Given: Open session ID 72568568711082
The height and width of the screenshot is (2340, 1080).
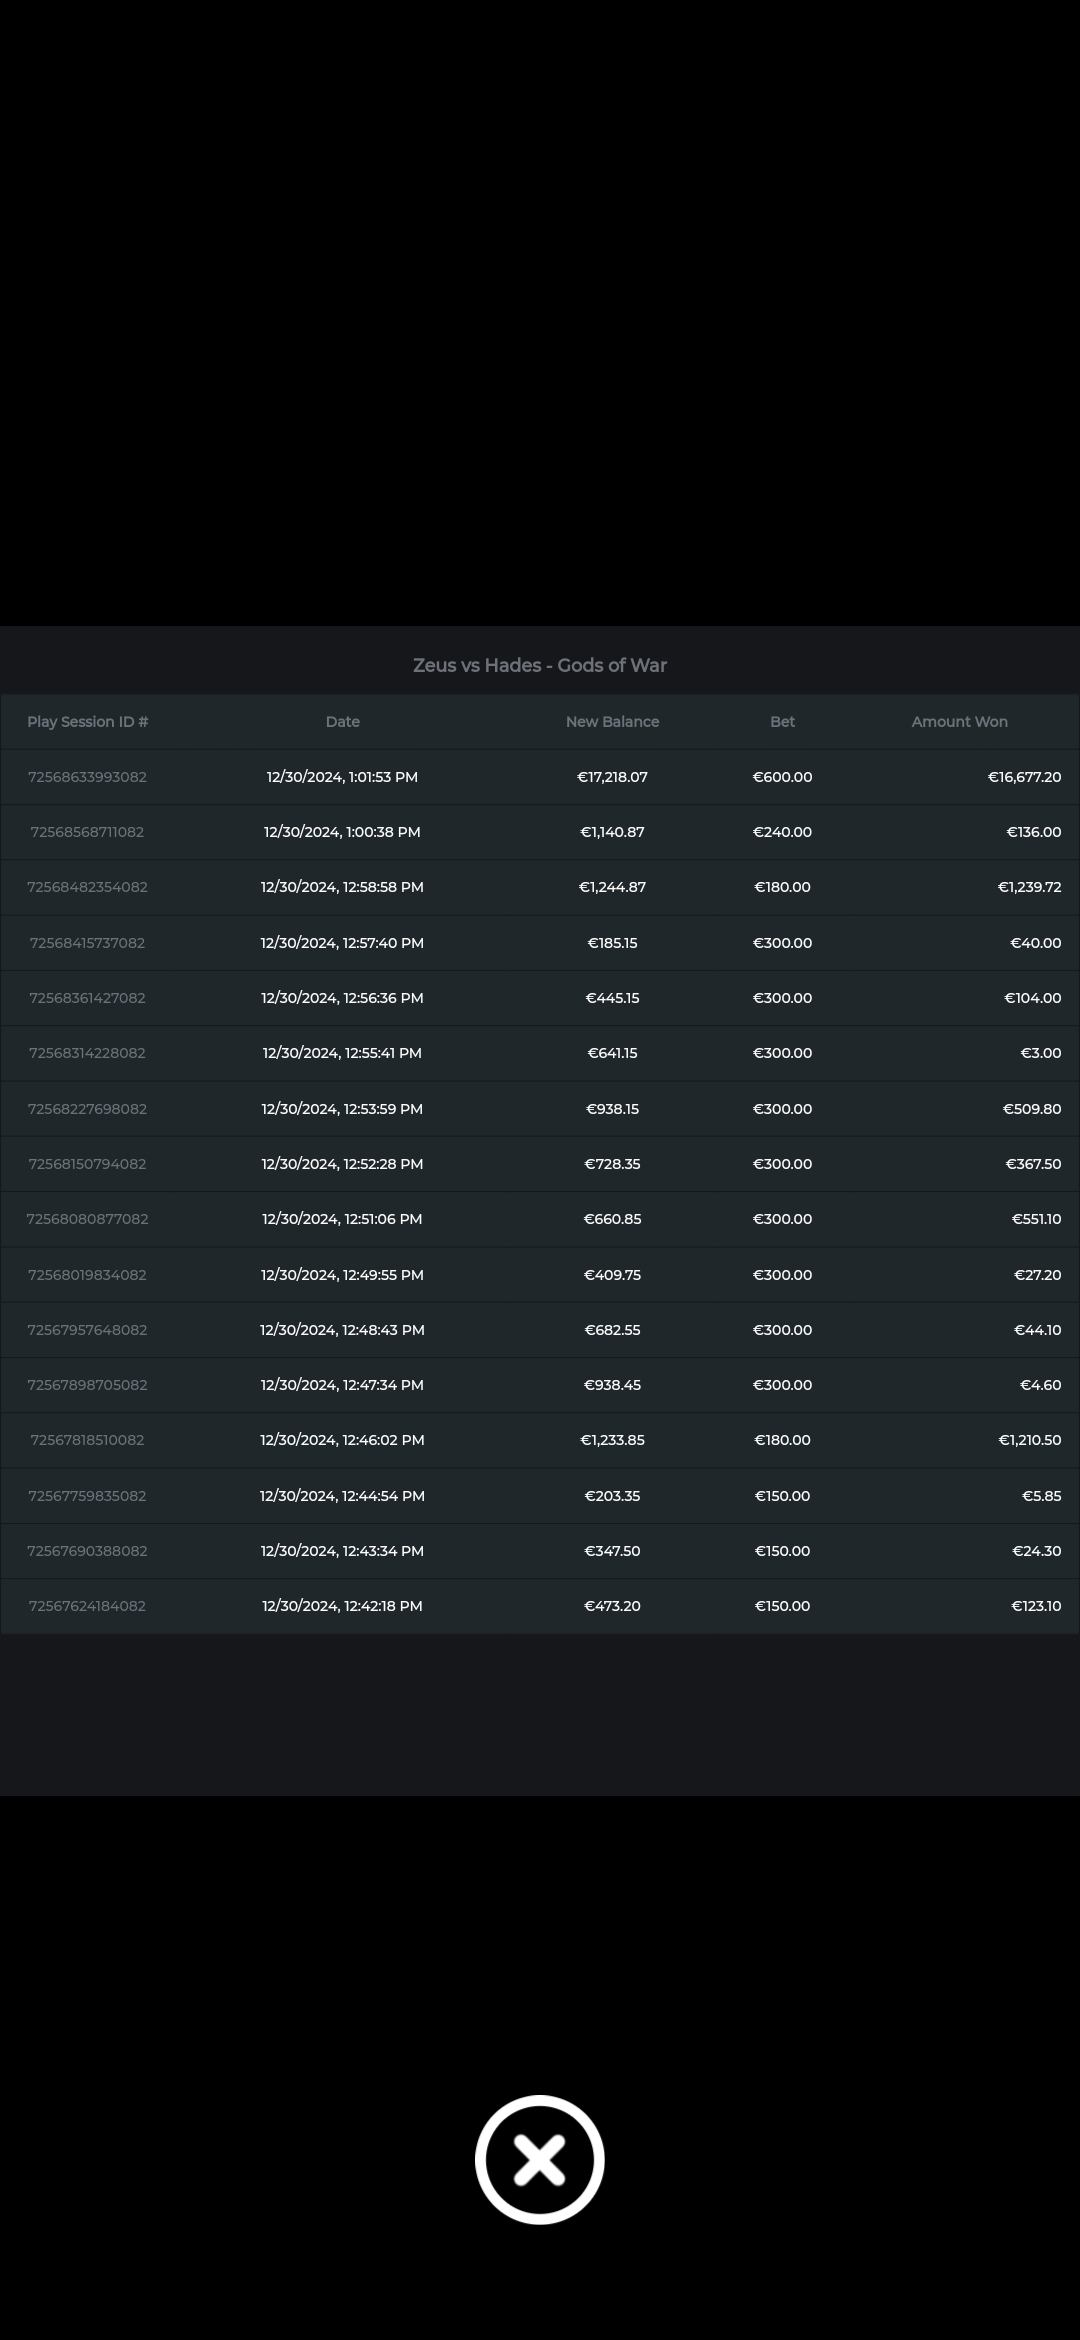Looking at the screenshot, I should pyautogui.click(x=88, y=832).
